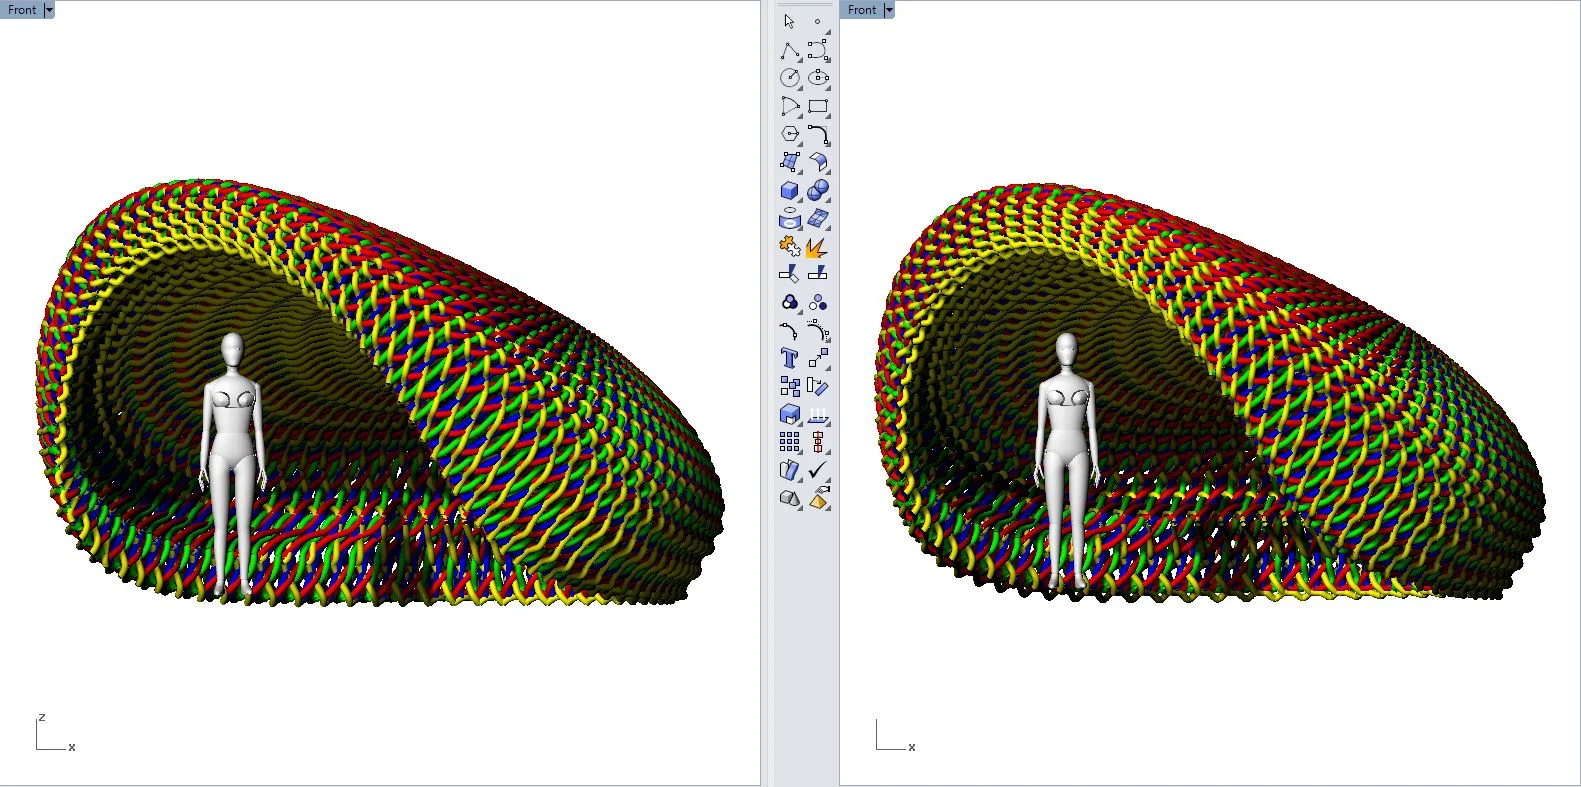
Task: Turn on curve edit points
Action: (x=789, y=331)
